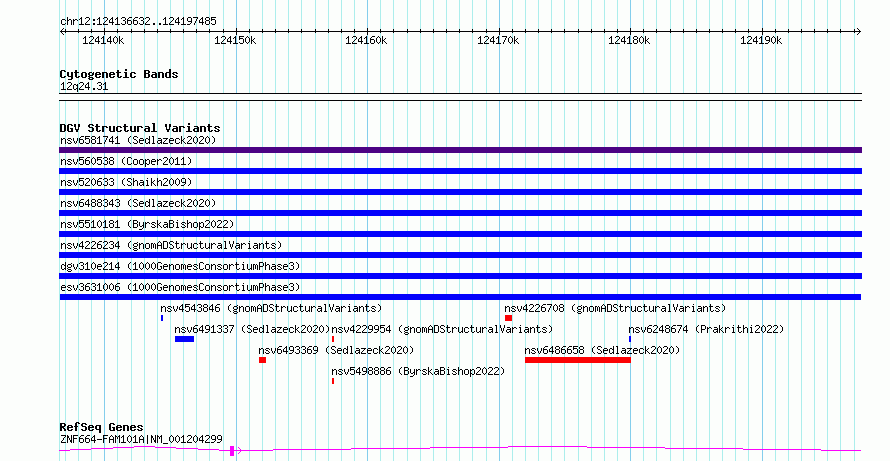Open the dgv310e214 (1000GenomesConsortiumPhase3) label
The width and height of the screenshot is (890, 461).
pyautogui.click(x=180, y=266)
